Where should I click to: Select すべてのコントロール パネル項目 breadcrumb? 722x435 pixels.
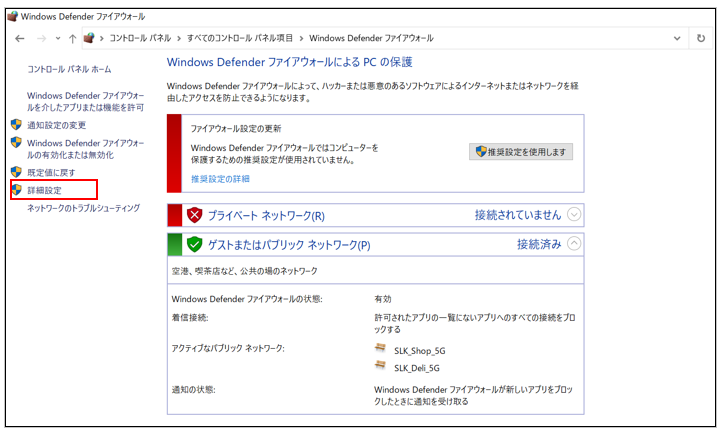click(x=240, y=38)
